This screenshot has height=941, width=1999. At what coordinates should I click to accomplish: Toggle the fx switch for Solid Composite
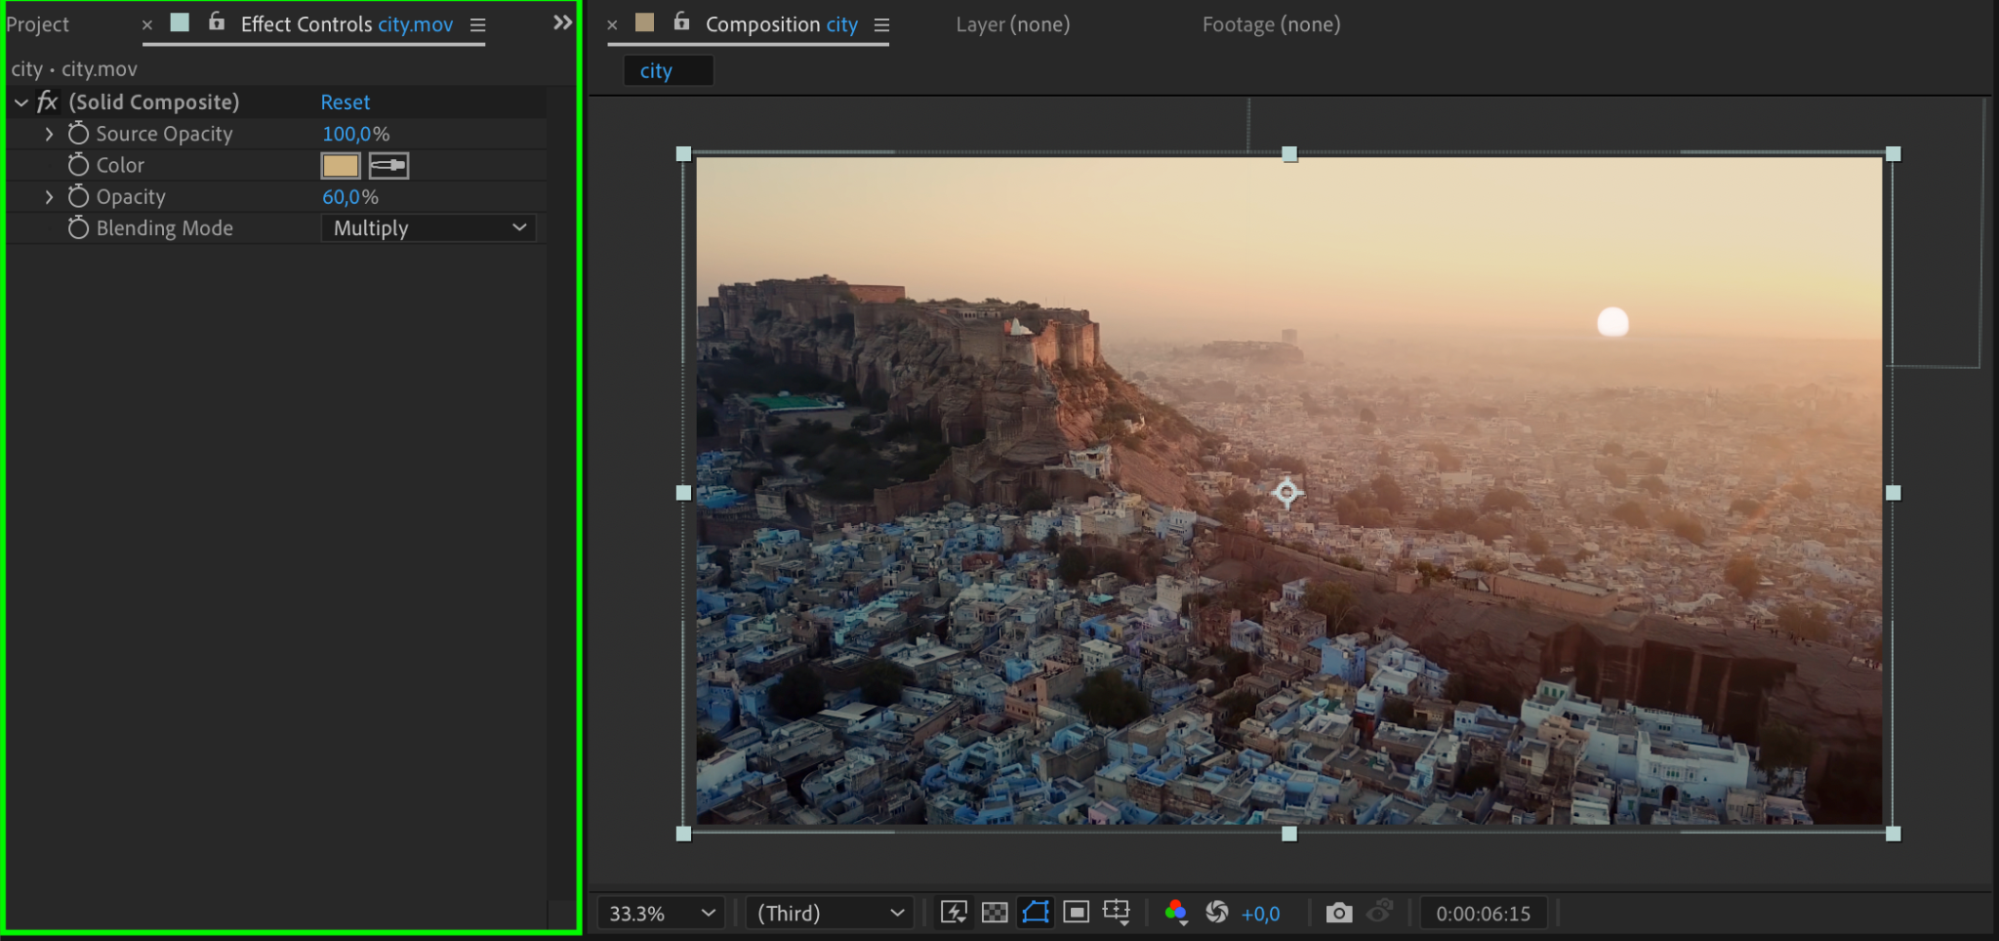tap(47, 102)
